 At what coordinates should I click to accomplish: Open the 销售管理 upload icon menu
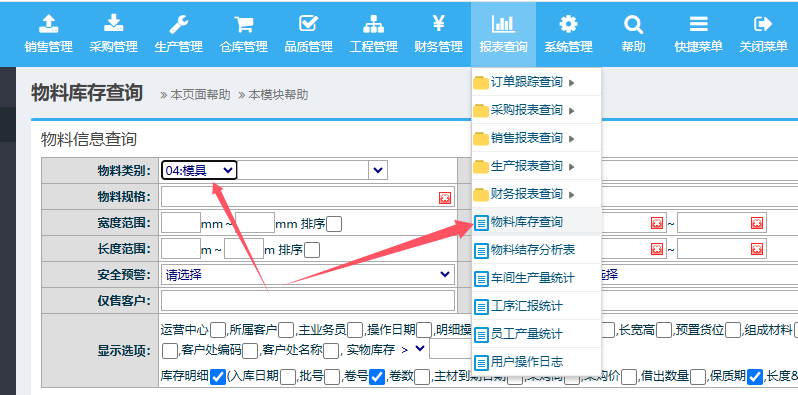[48, 23]
